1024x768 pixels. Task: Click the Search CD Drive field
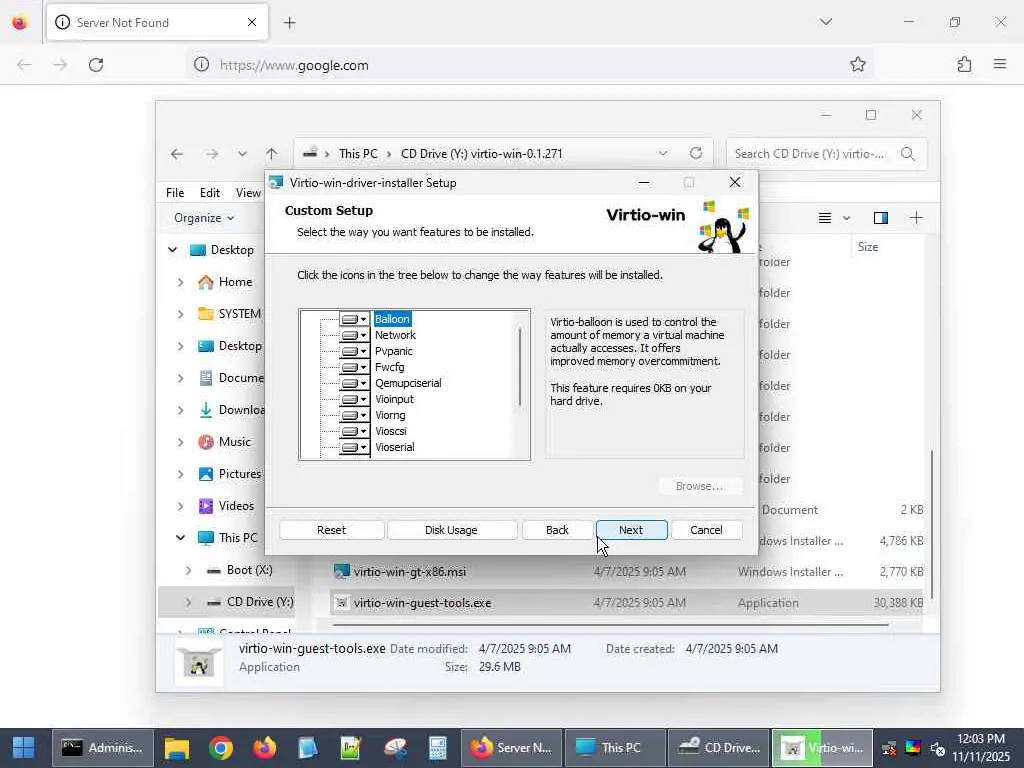pos(812,154)
